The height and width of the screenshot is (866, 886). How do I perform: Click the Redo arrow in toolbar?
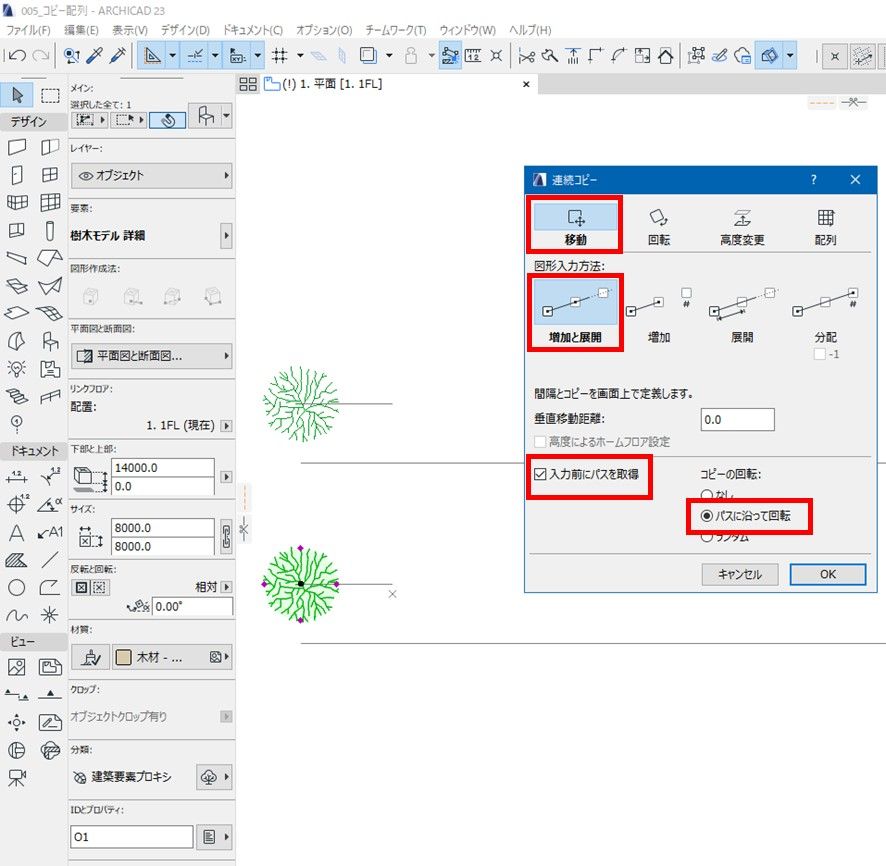(x=40, y=55)
